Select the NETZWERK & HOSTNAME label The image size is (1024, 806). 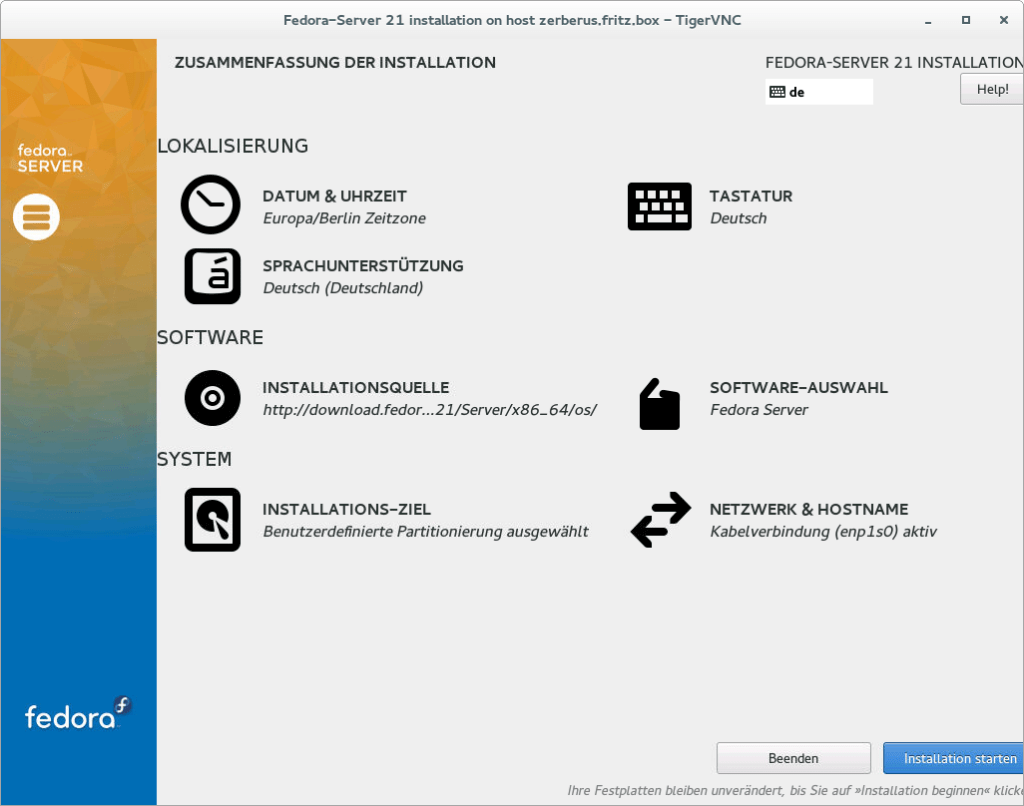tap(808, 509)
